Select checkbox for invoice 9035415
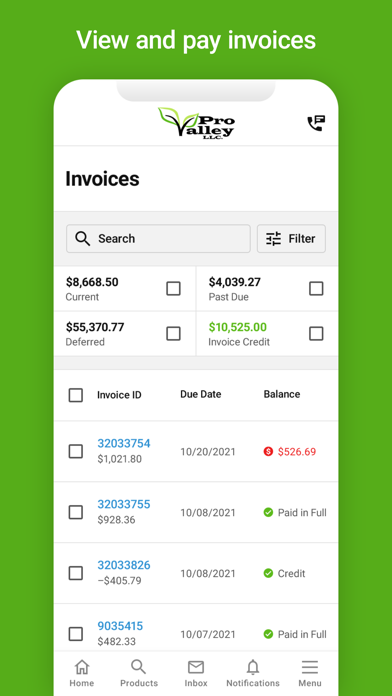The width and height of the screenshot is (392, 696). pos(75,634)
